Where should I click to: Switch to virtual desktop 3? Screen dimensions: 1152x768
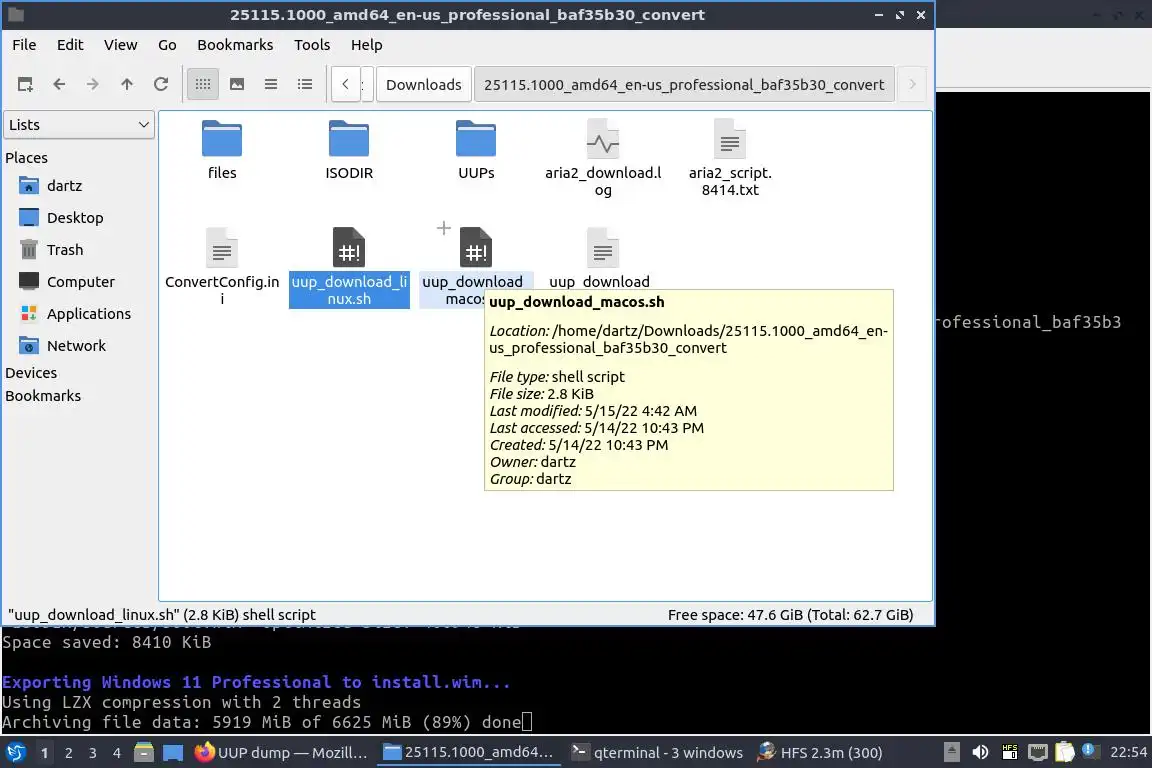(93, 753)
